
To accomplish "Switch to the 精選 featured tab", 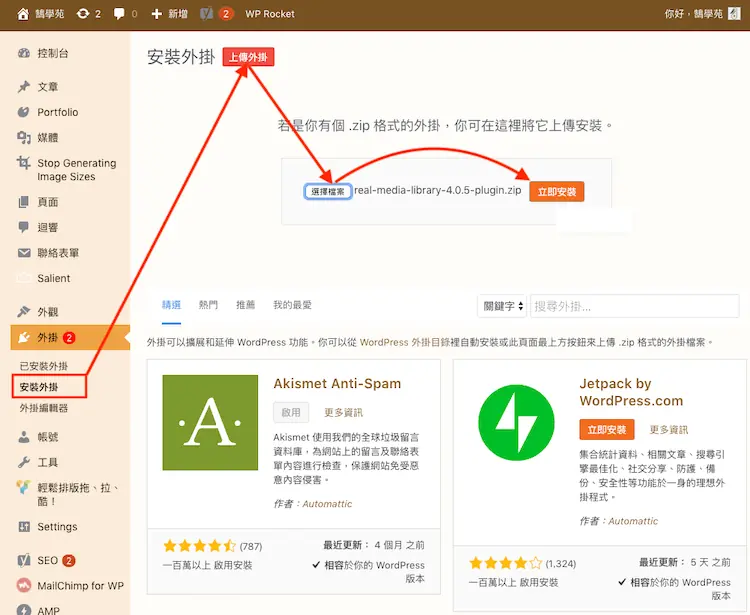I will (x=171, y=305).
